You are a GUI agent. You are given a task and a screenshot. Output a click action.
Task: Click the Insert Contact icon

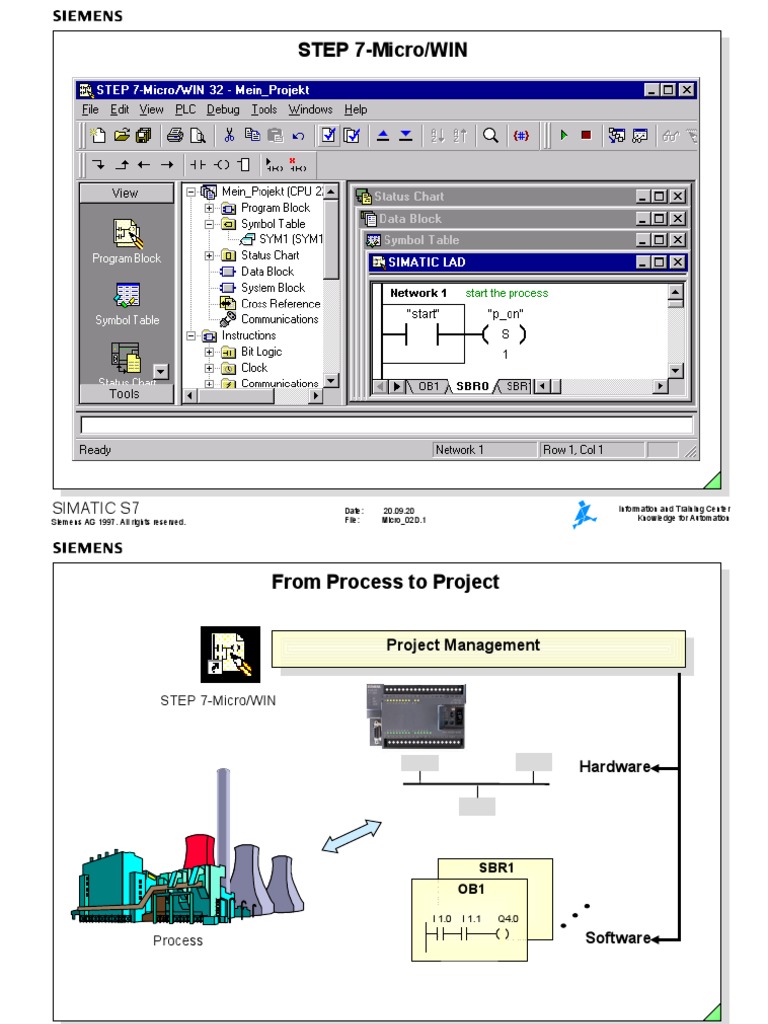[198, 165]
